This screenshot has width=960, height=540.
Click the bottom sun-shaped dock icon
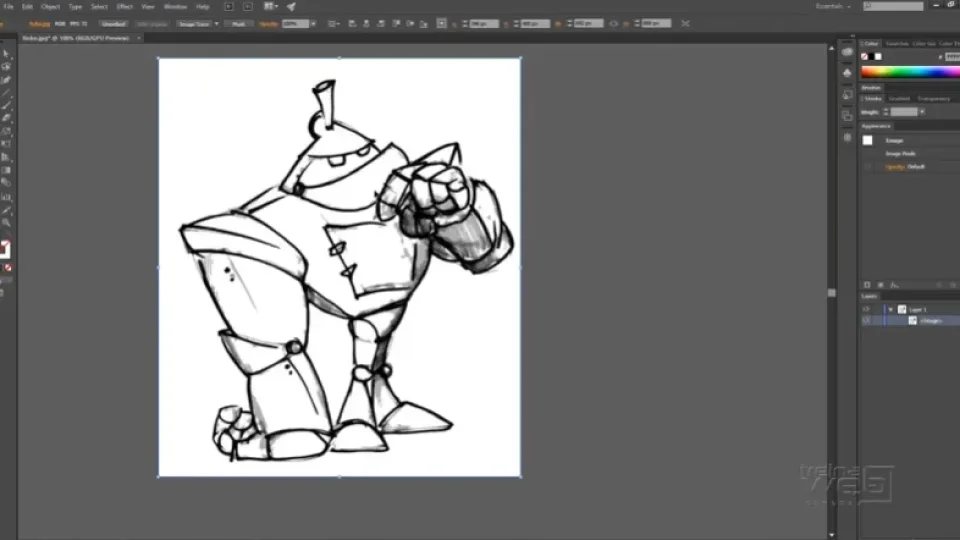click(847, 138)
